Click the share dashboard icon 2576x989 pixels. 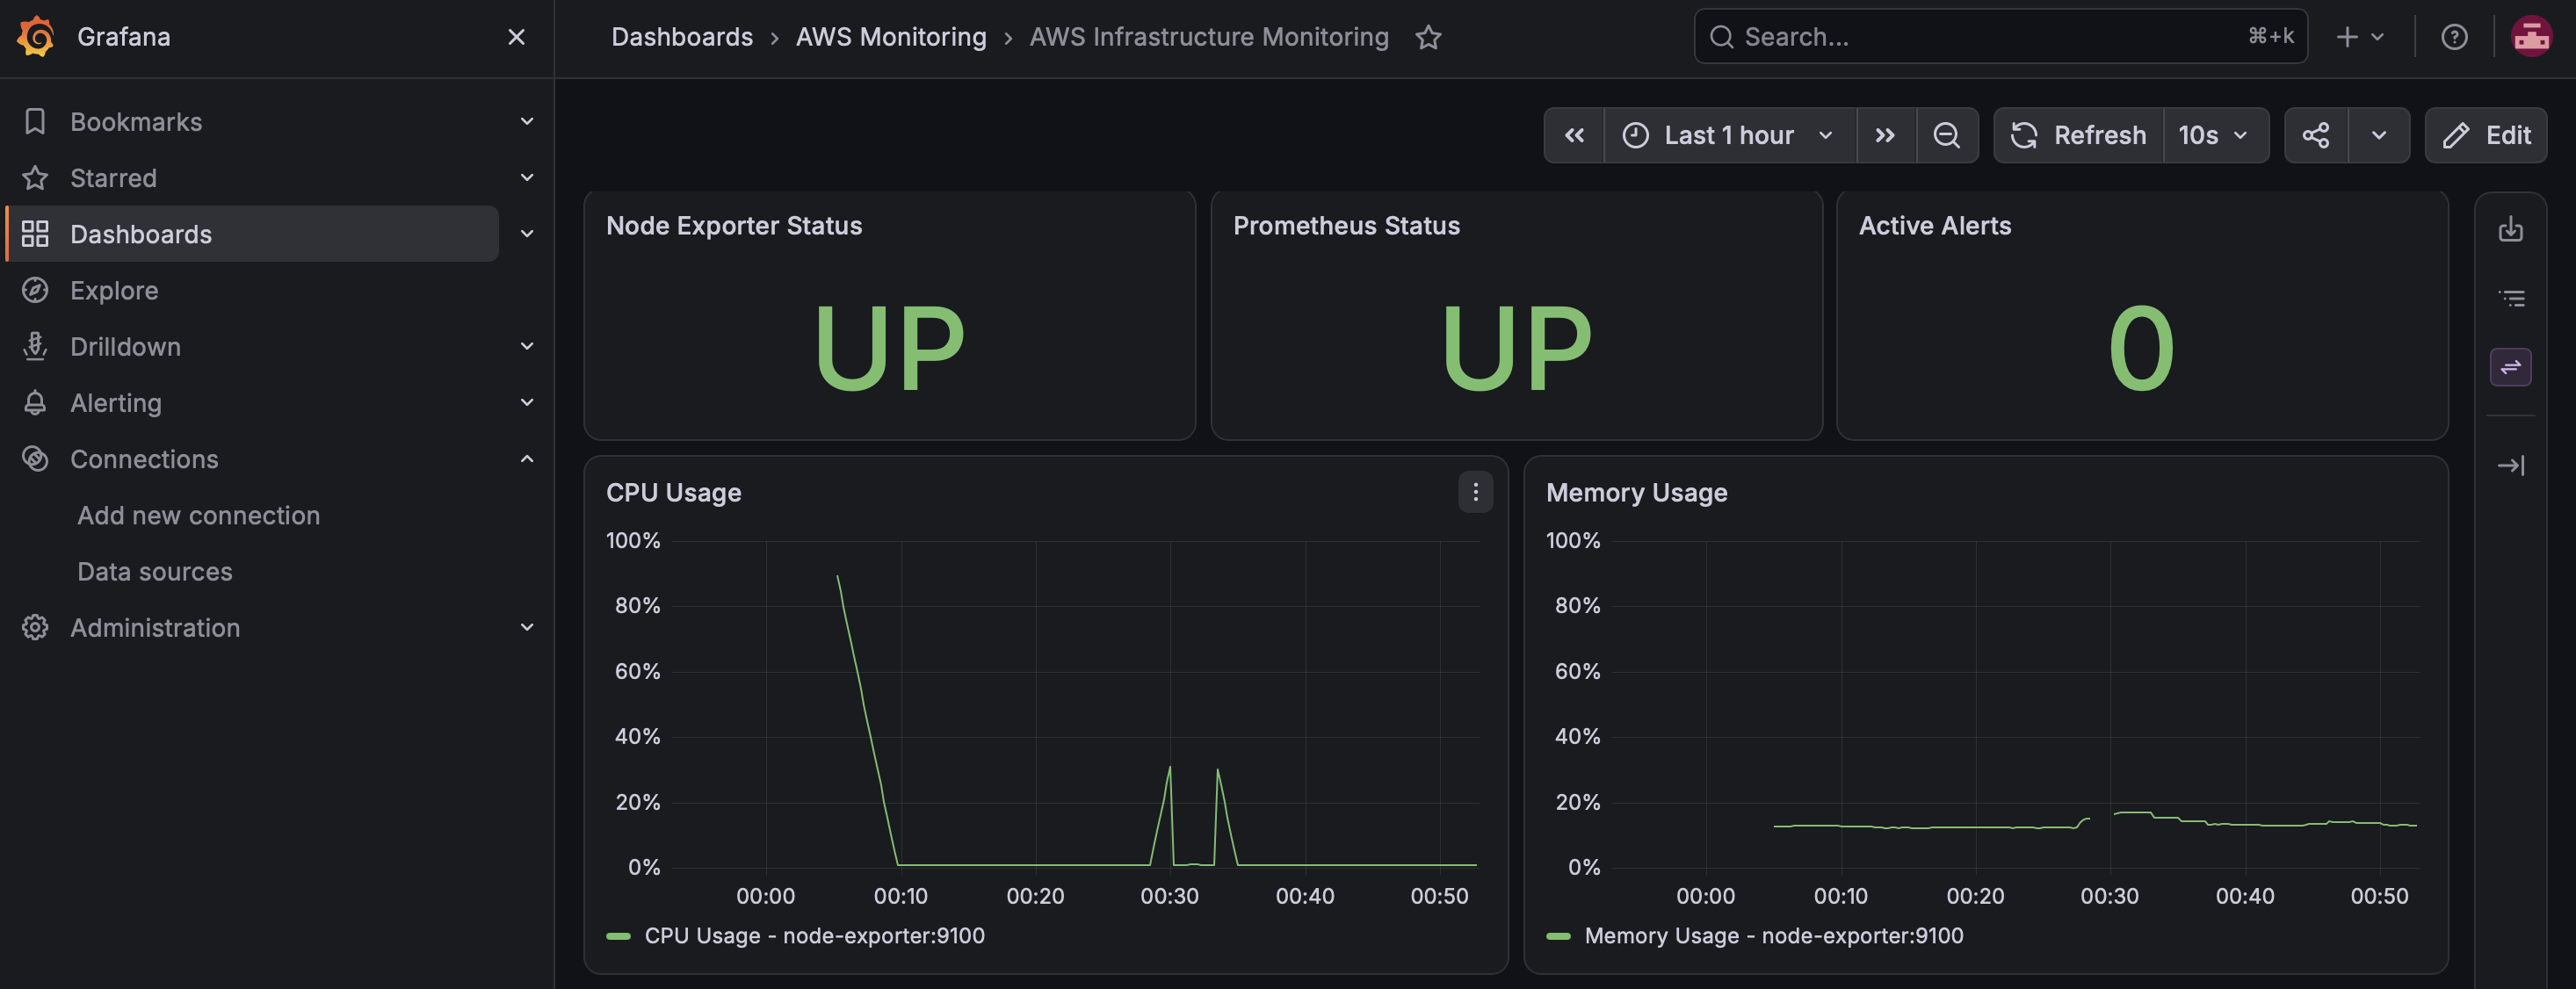pos(2315,135)
